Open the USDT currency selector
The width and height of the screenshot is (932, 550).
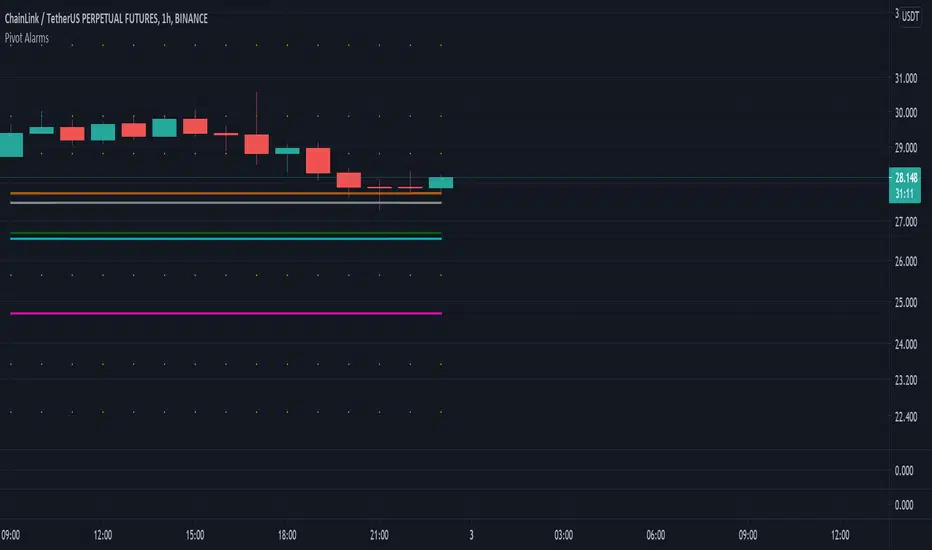911,16
